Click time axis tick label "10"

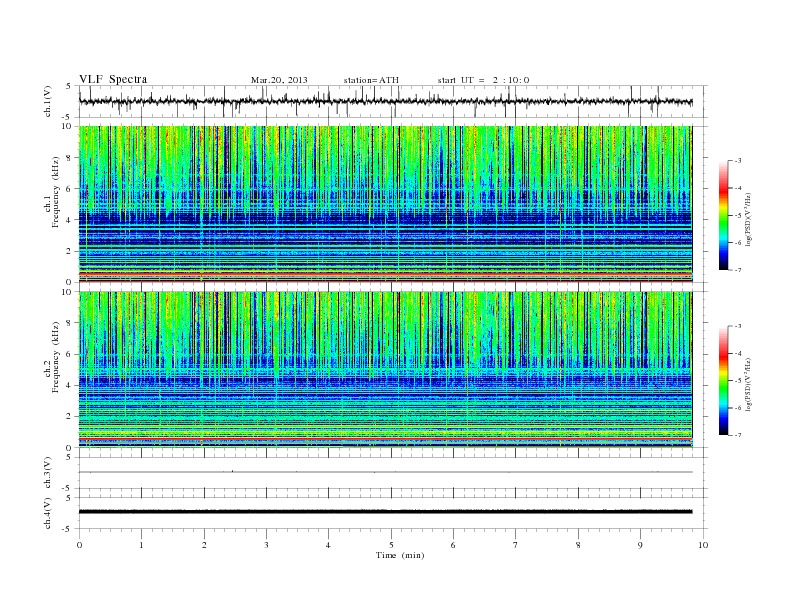[703, 545]
